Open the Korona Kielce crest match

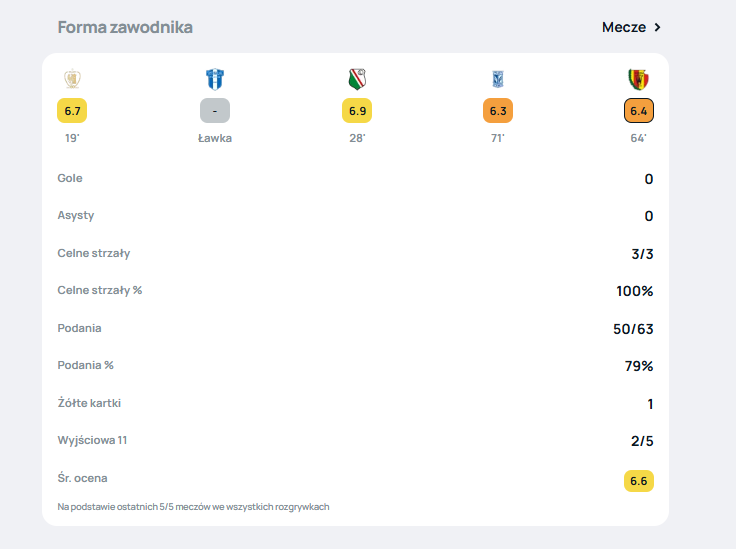pos(638,80)
